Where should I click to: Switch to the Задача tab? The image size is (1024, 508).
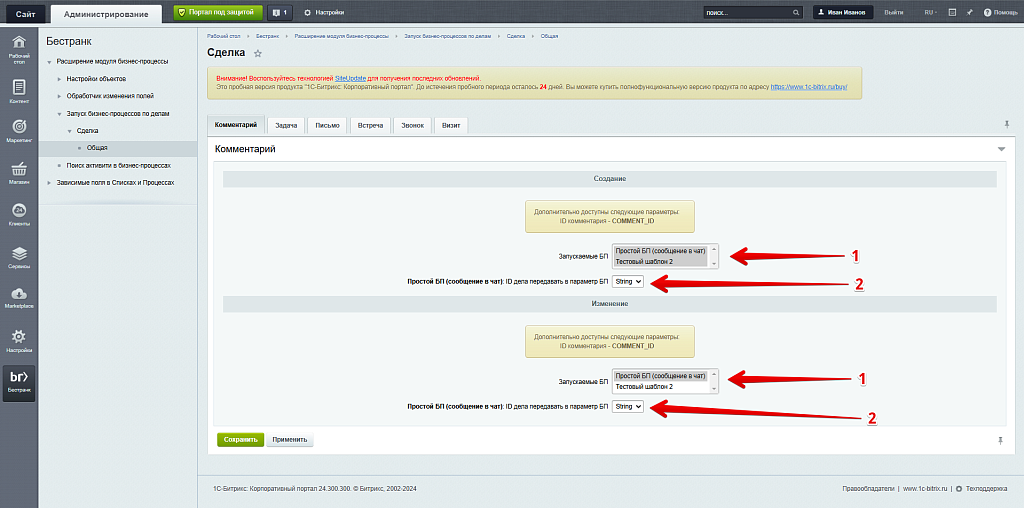[286, 126]
